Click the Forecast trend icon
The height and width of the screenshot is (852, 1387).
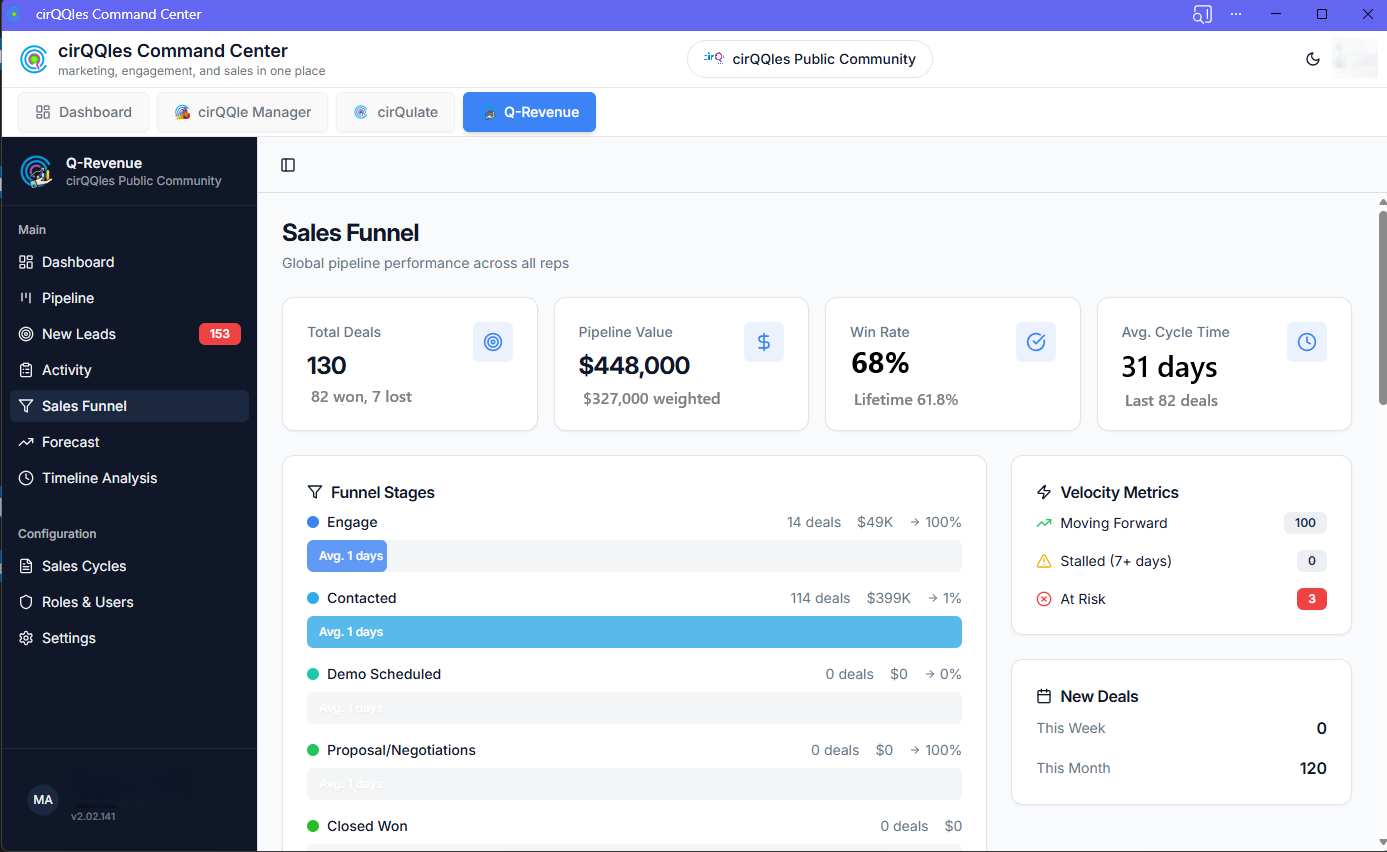pos(26,441)
